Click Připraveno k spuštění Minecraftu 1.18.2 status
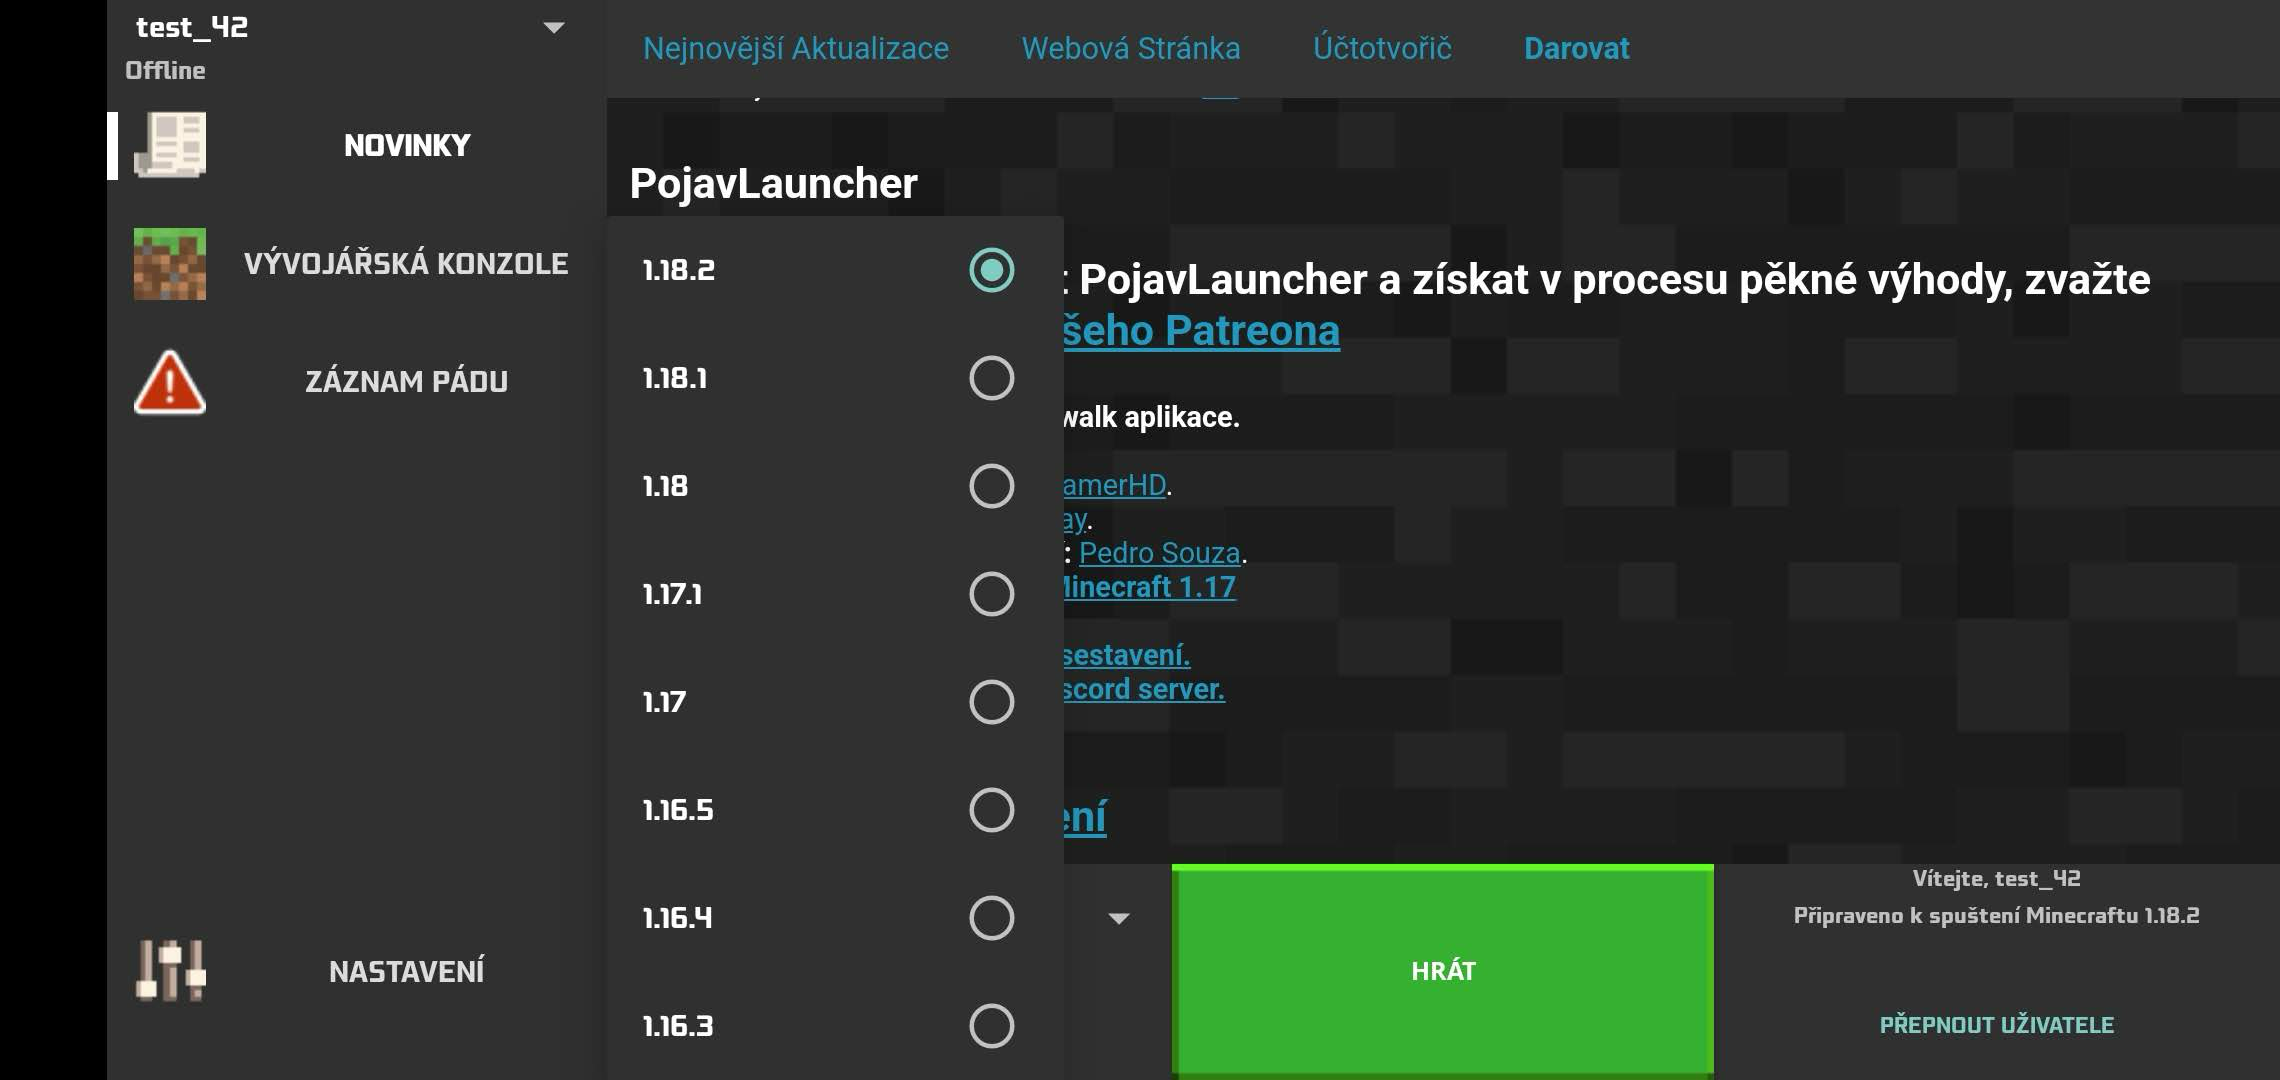Viewport: 2280px width, 1080px height. 1996,916
